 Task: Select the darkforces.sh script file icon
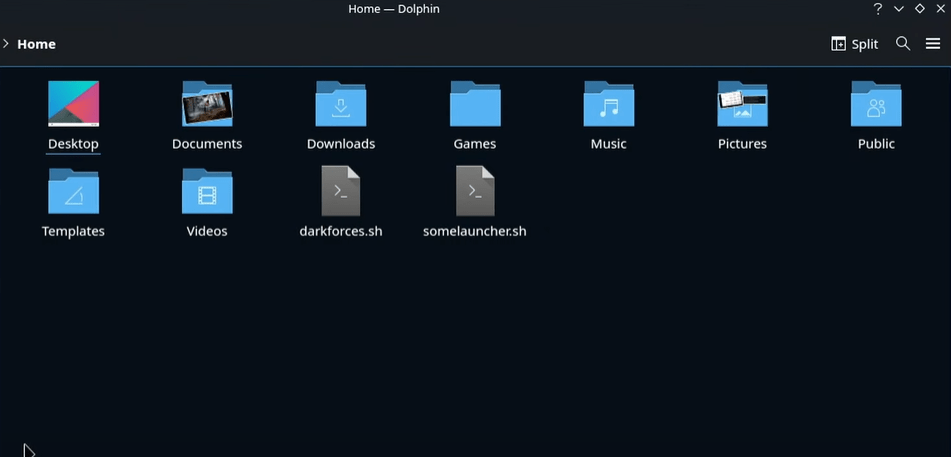click(341, 191)
